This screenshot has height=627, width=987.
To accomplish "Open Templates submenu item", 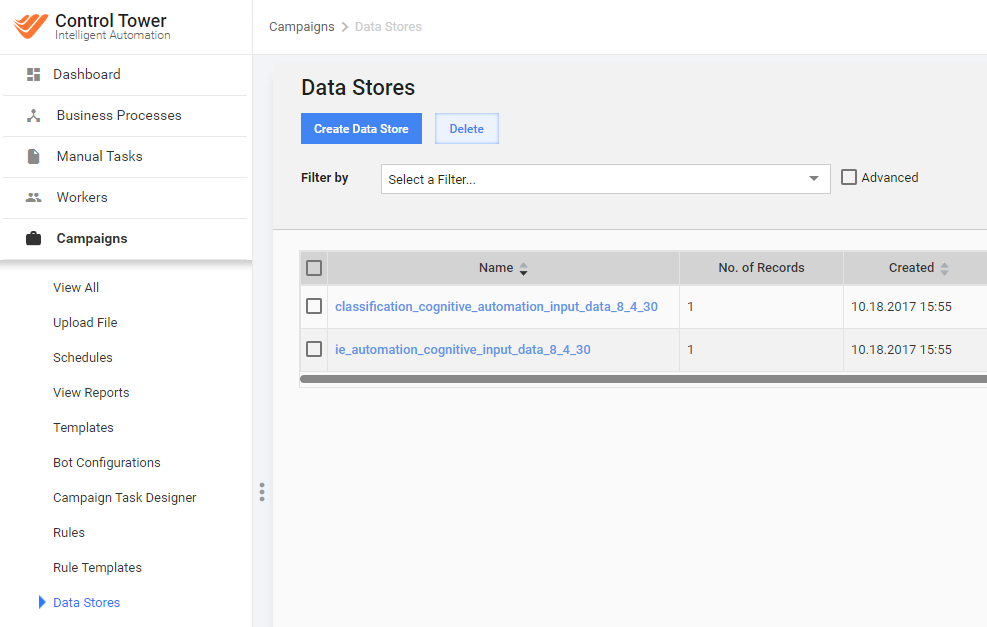I will pyautogui.click(x=83, y=427).
